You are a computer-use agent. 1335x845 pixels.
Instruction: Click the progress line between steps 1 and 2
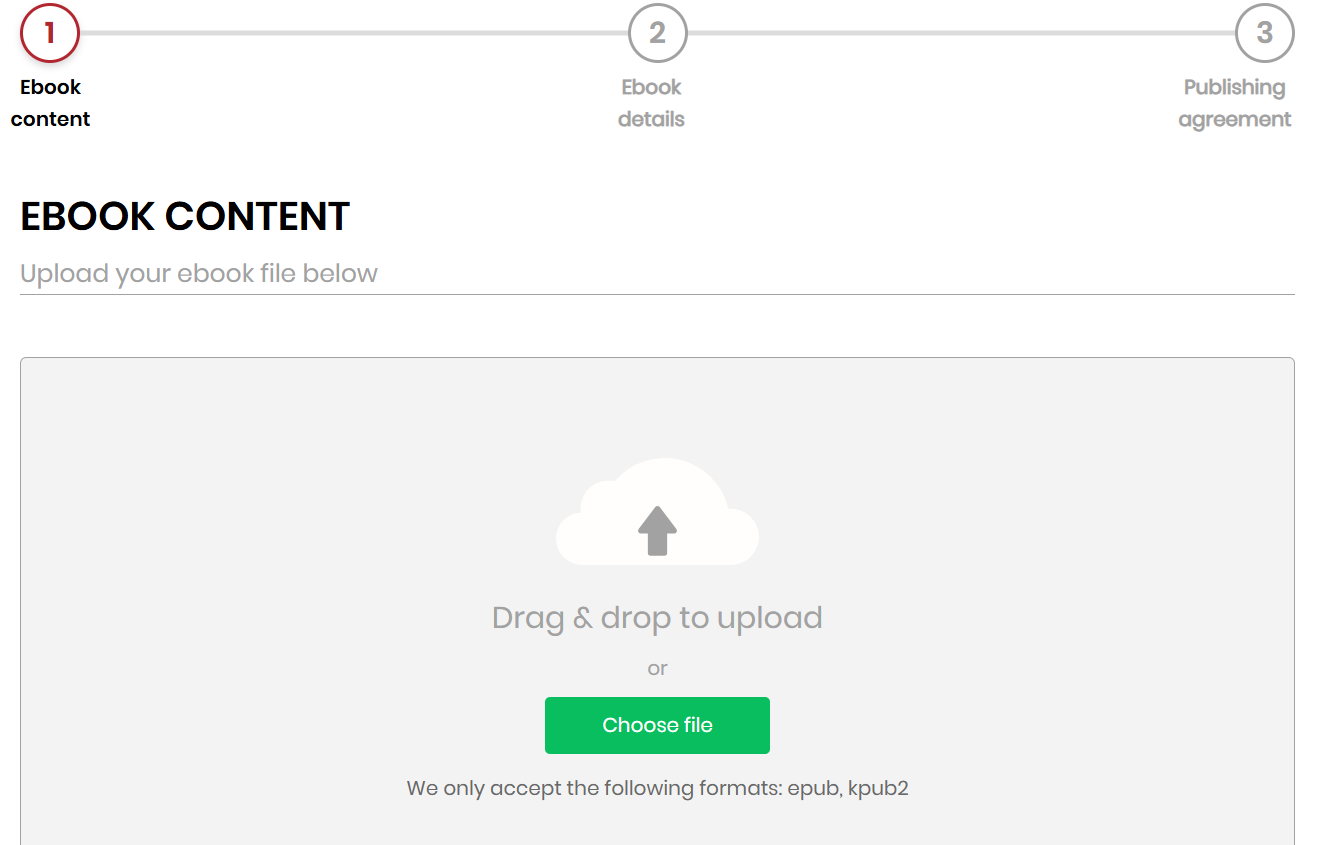[x=353, y=33]
